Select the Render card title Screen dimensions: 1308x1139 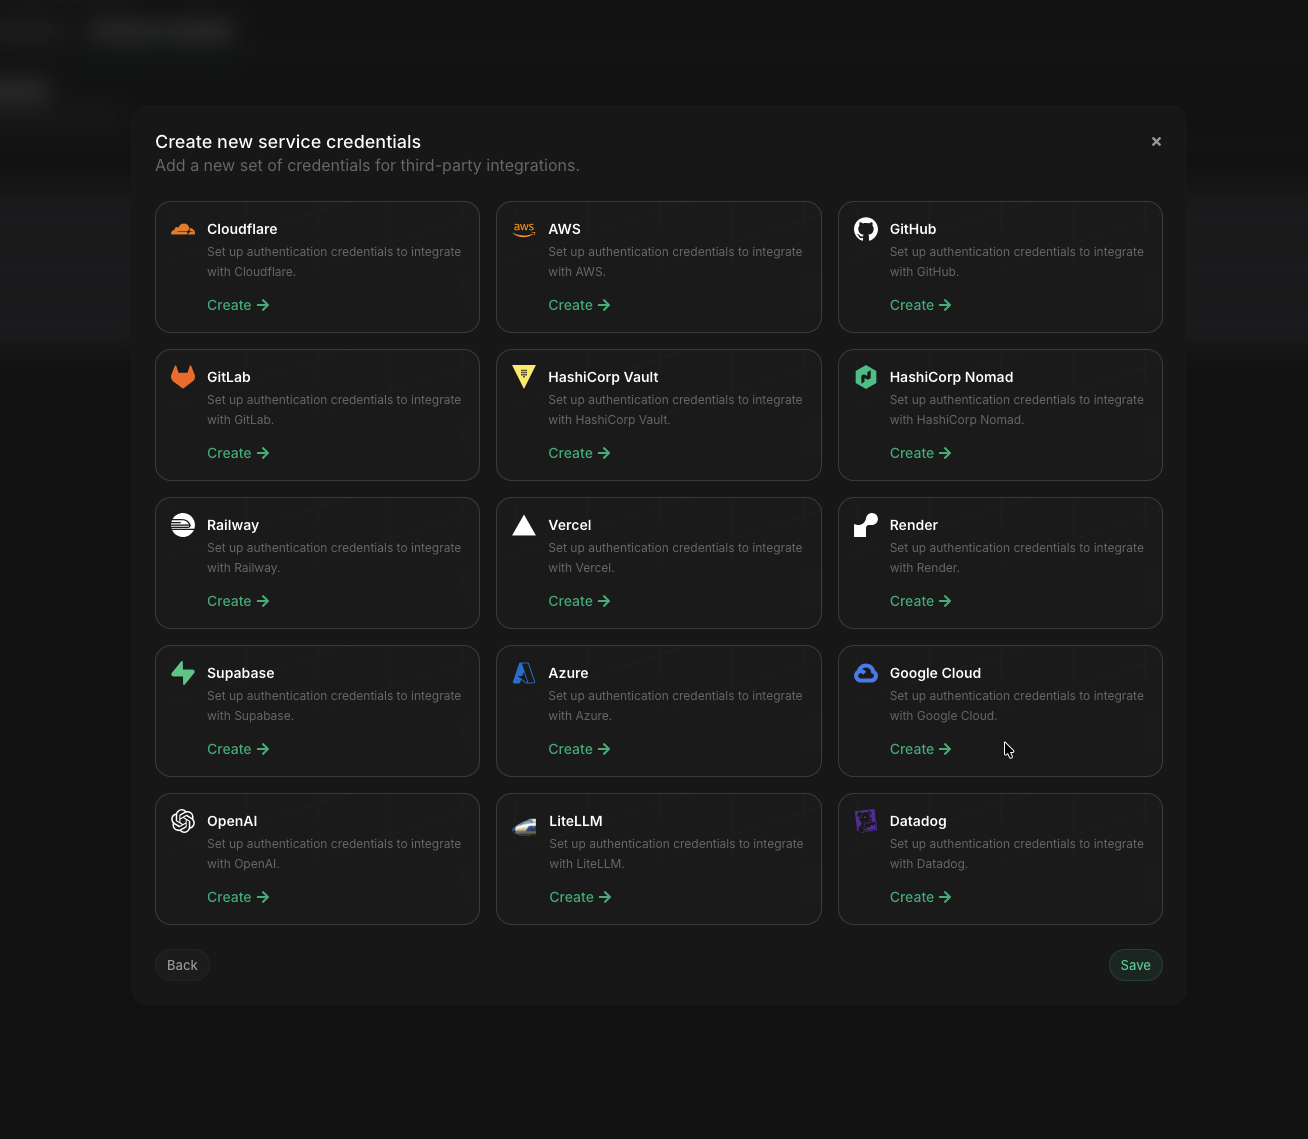[914, 525]
